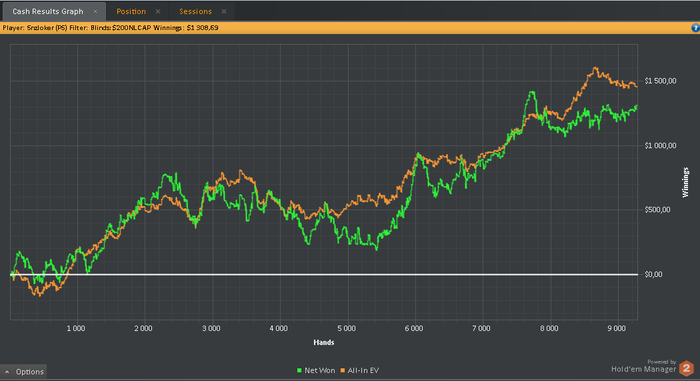The image size is (700, 381).
Task: Click the player filter info bar text
Action: [x=110, y=28]
